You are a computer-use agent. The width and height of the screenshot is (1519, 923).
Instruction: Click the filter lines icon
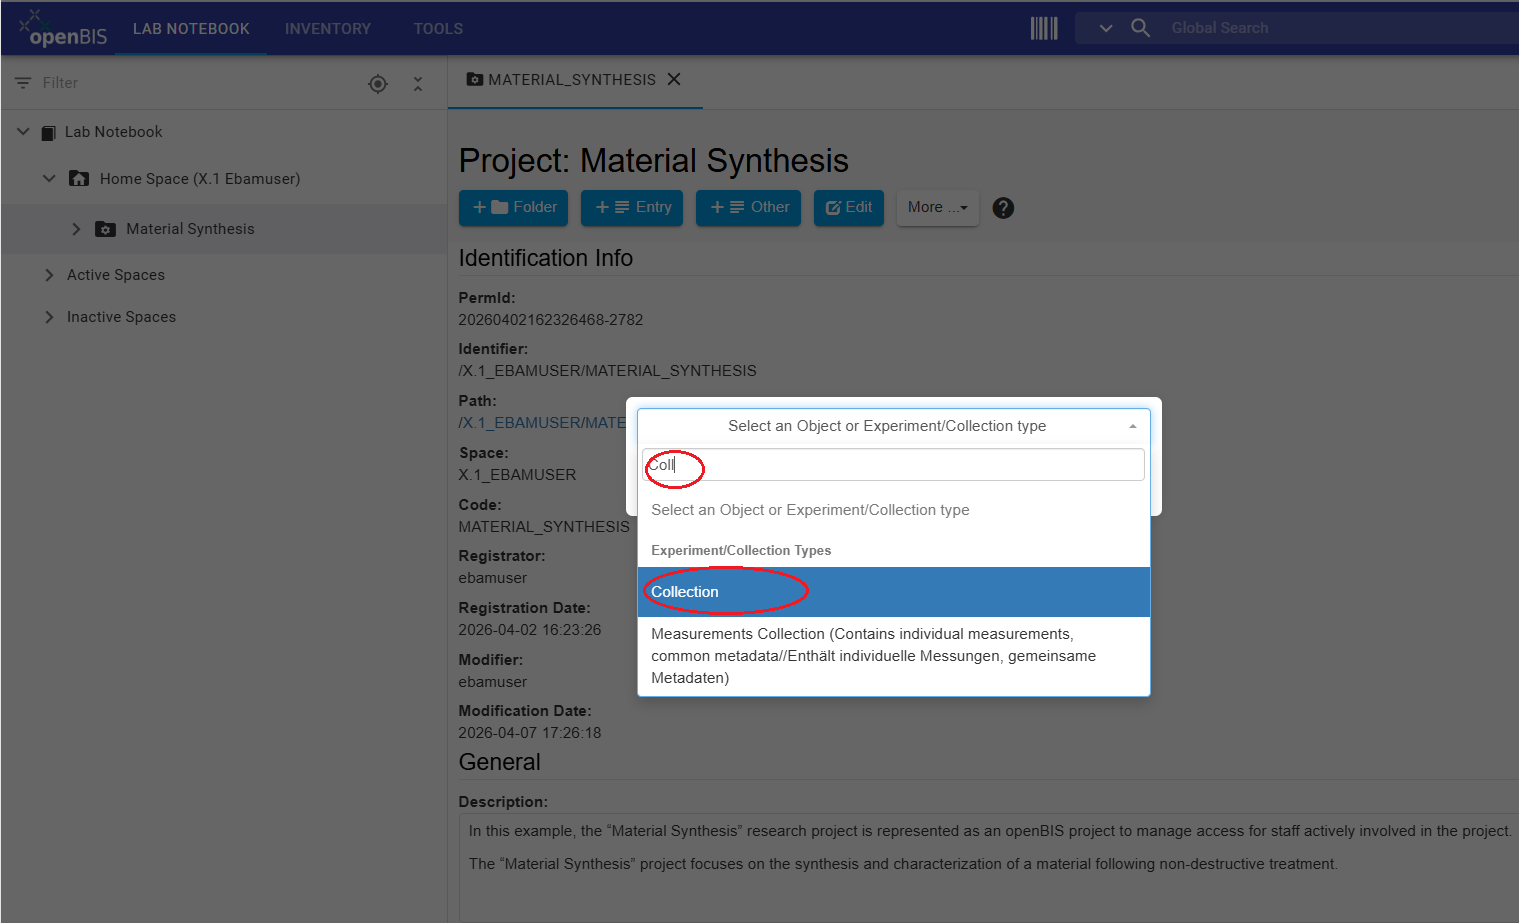(x=23, y=83)
